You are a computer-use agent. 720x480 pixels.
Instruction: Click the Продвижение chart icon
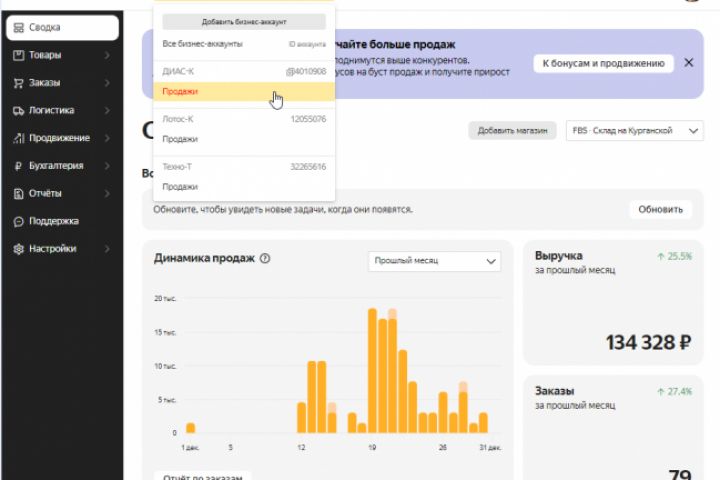click(18, 138)
